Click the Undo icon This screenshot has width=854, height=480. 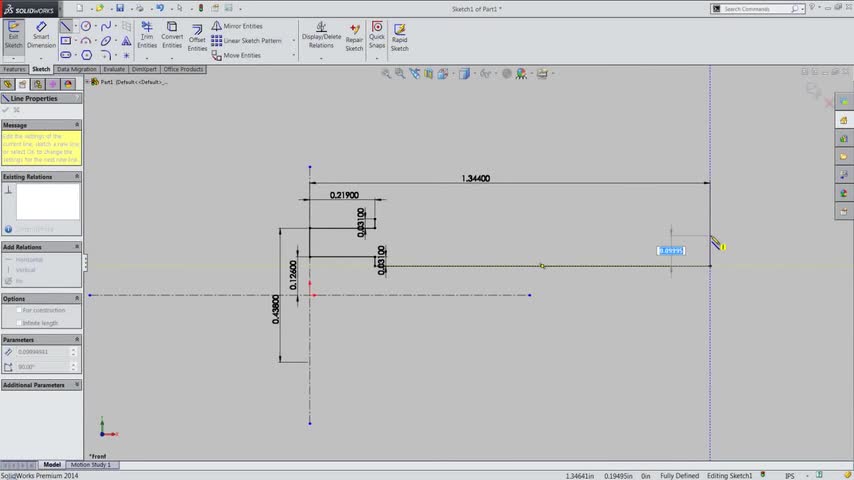pos(160,8)
